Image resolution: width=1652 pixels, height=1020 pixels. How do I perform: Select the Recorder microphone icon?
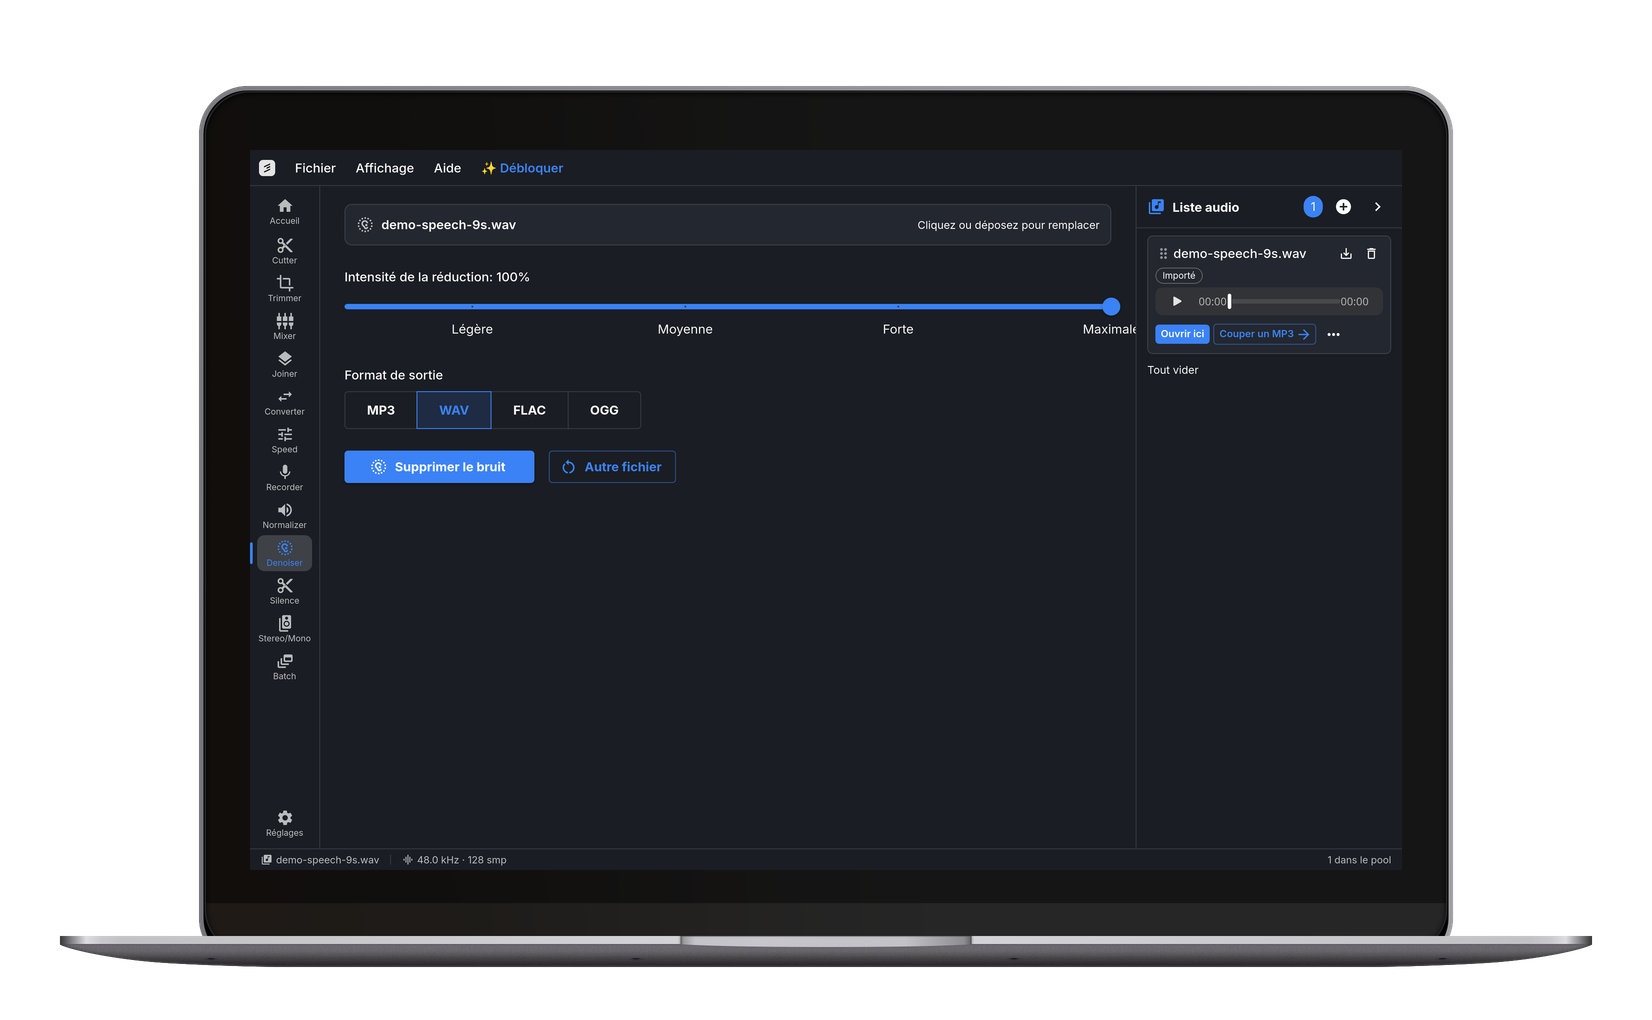[x=284, y=472]
